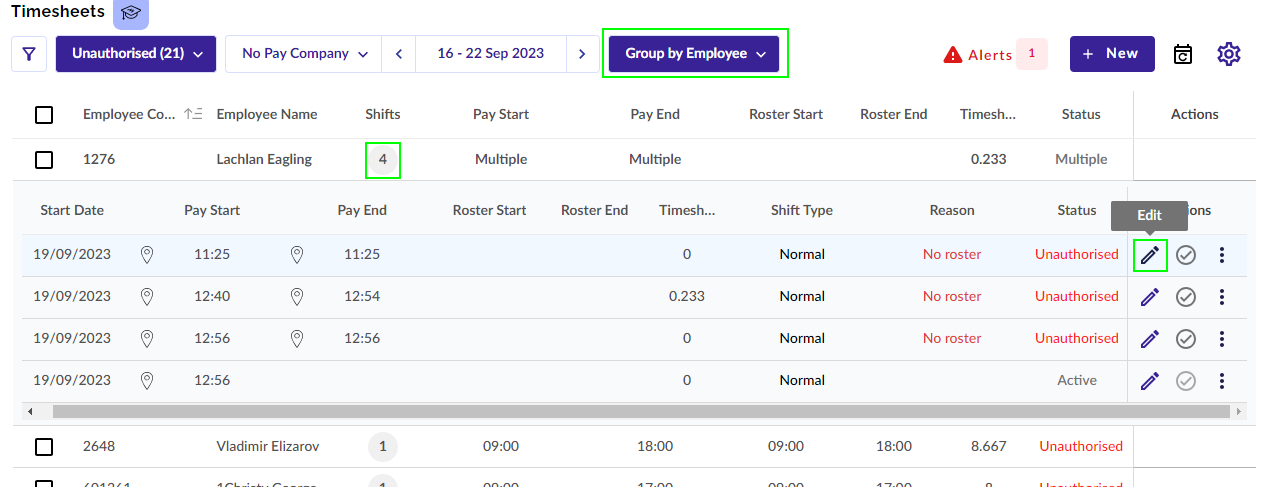Select the Lachlan Eagling row checkbox
The image size is (1266, 487).
44,160
